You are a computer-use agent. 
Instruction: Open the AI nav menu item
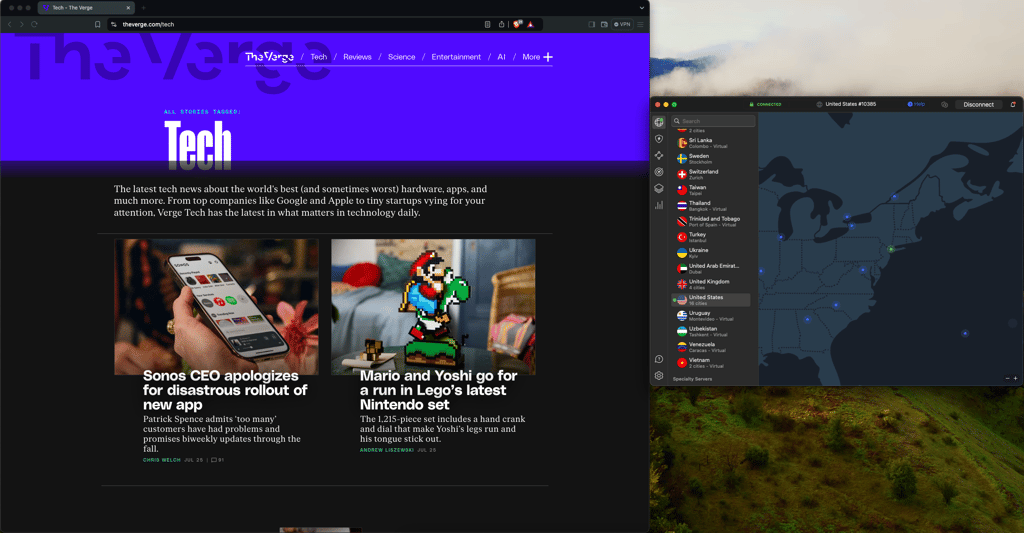pos(502,57)
